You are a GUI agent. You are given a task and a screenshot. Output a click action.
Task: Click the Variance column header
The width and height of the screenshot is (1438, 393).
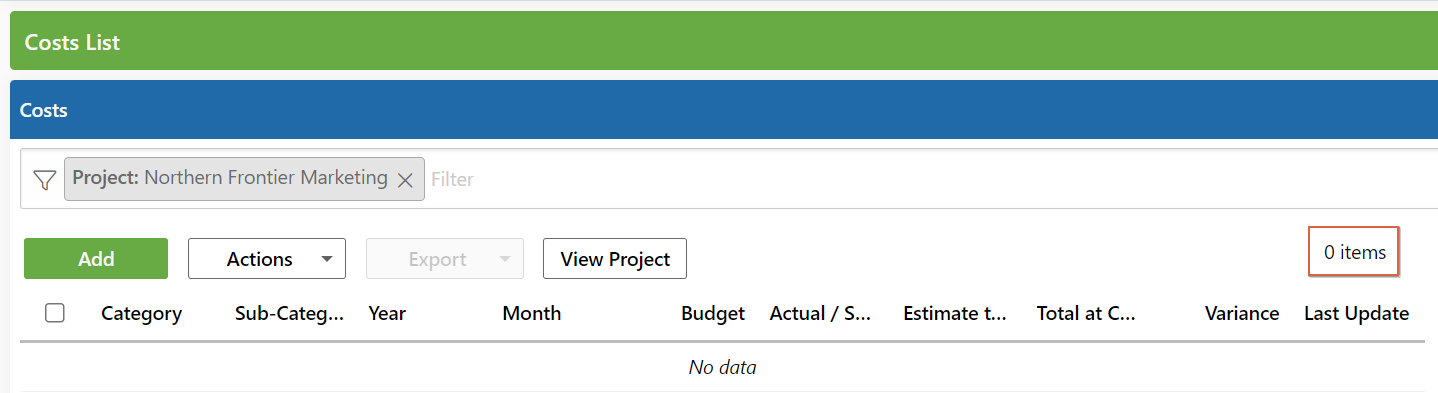pyautogui.click(x=1242, y=313)
